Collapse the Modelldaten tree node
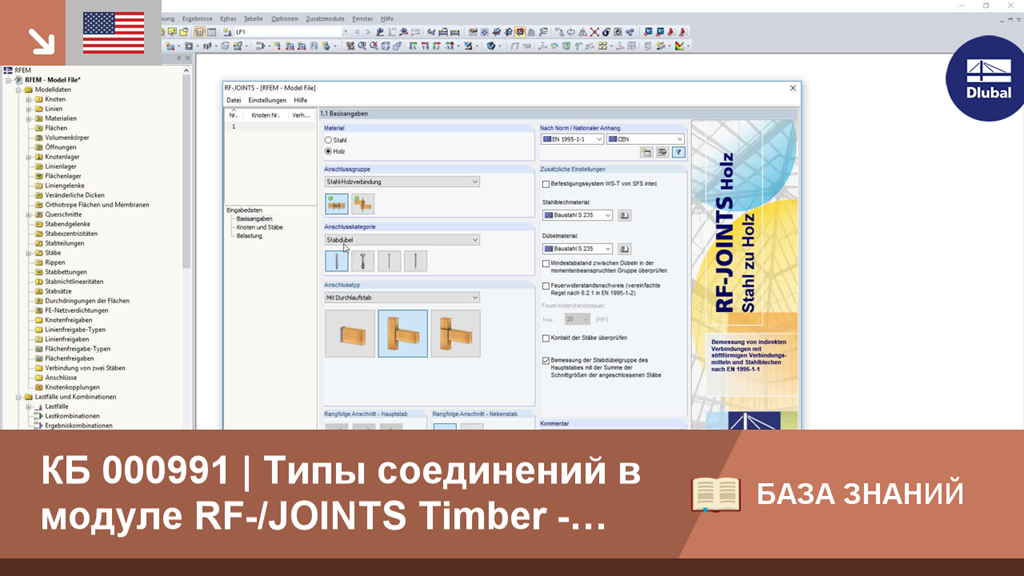Screen dimensions: 1024x576 (x=19, y=89)
